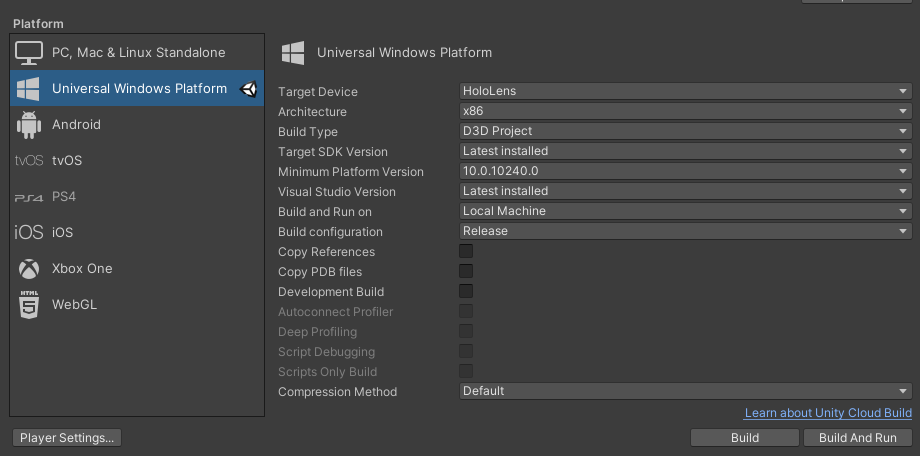
Task: Select the Xbox One platform label
Action: 82,269
